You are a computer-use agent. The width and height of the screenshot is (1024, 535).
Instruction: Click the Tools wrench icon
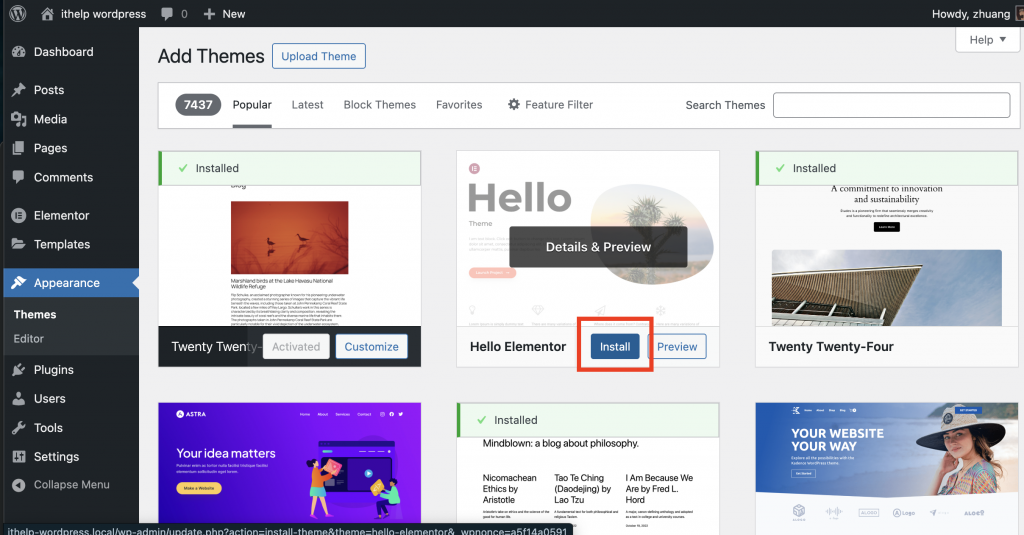click(19, 428)
